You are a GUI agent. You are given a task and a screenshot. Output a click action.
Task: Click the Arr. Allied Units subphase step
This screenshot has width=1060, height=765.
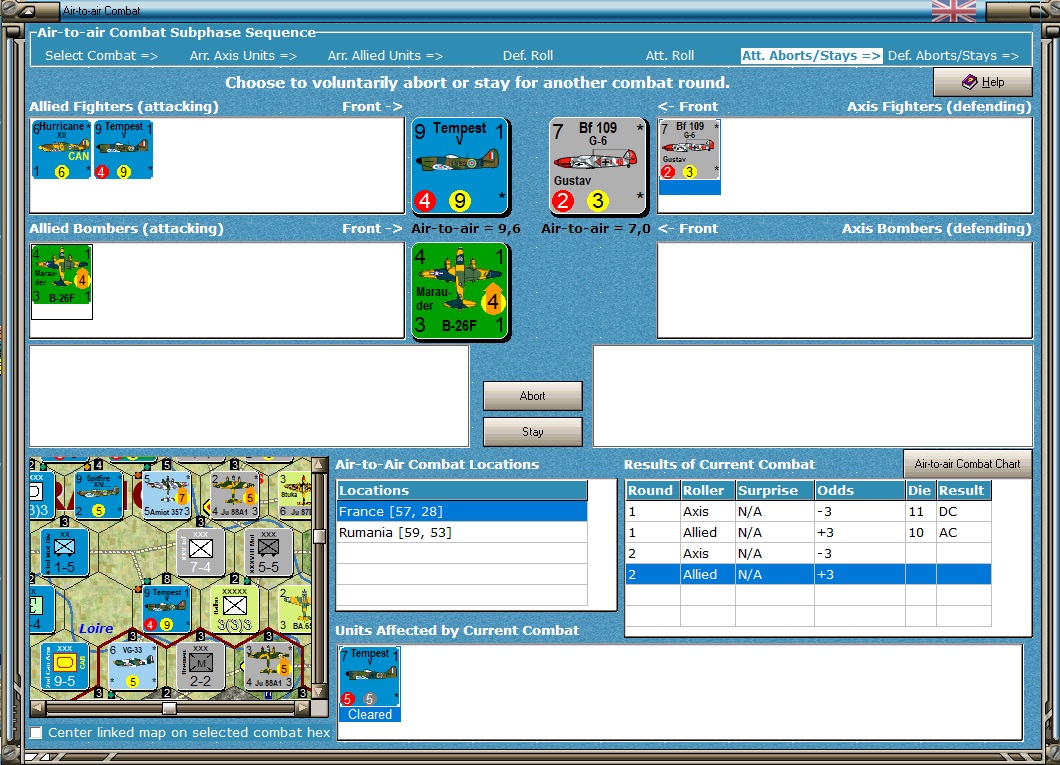tap(385, 55)
